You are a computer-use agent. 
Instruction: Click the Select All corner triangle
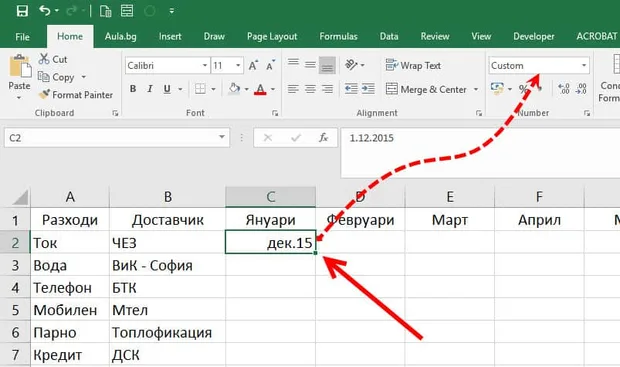coord(20,197)
